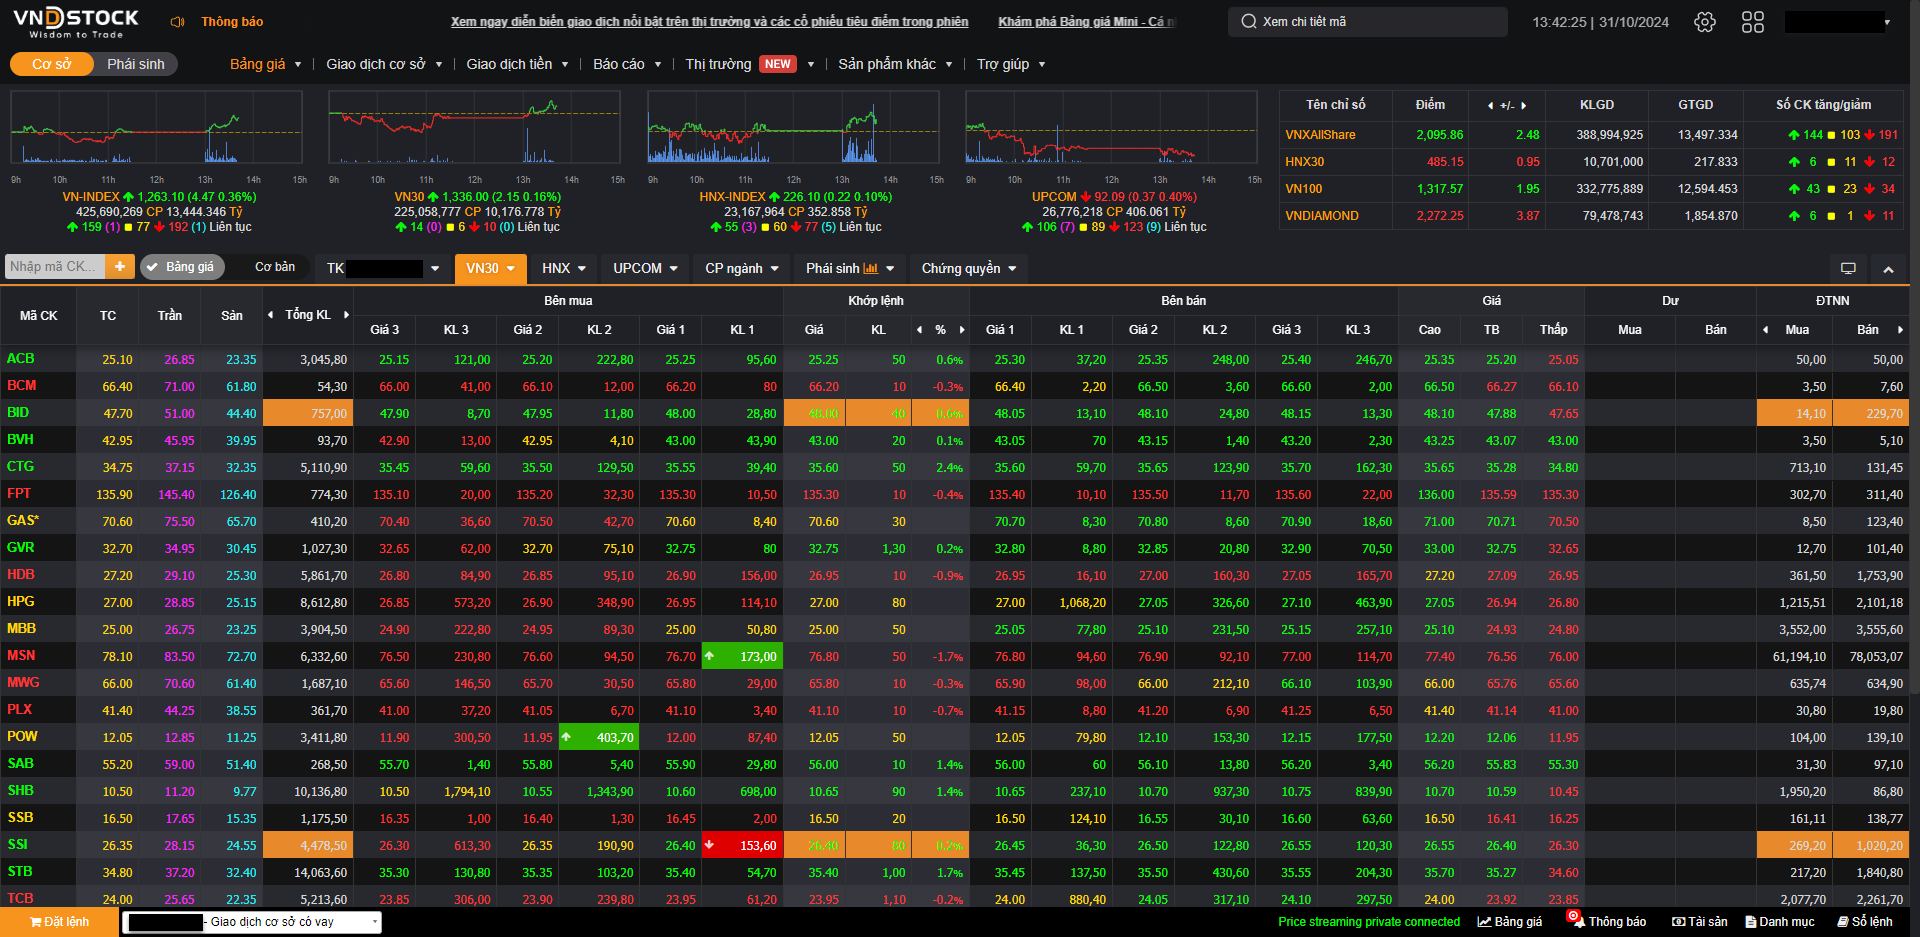
Task: Open the apps grid icon
Action: click(1752, 22)
